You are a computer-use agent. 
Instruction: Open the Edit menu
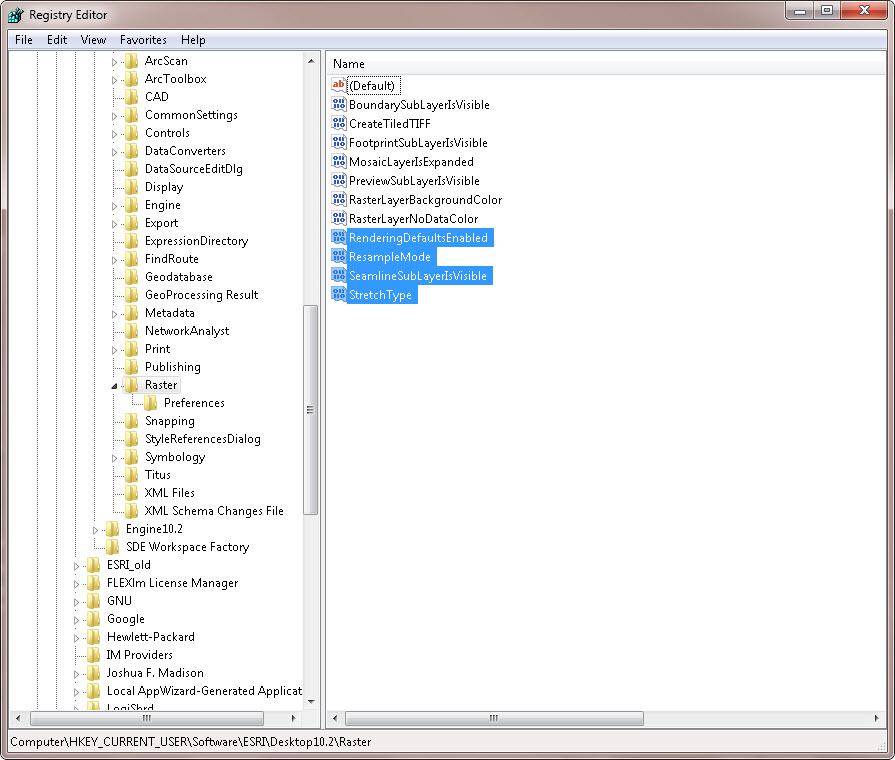[57, 40]
